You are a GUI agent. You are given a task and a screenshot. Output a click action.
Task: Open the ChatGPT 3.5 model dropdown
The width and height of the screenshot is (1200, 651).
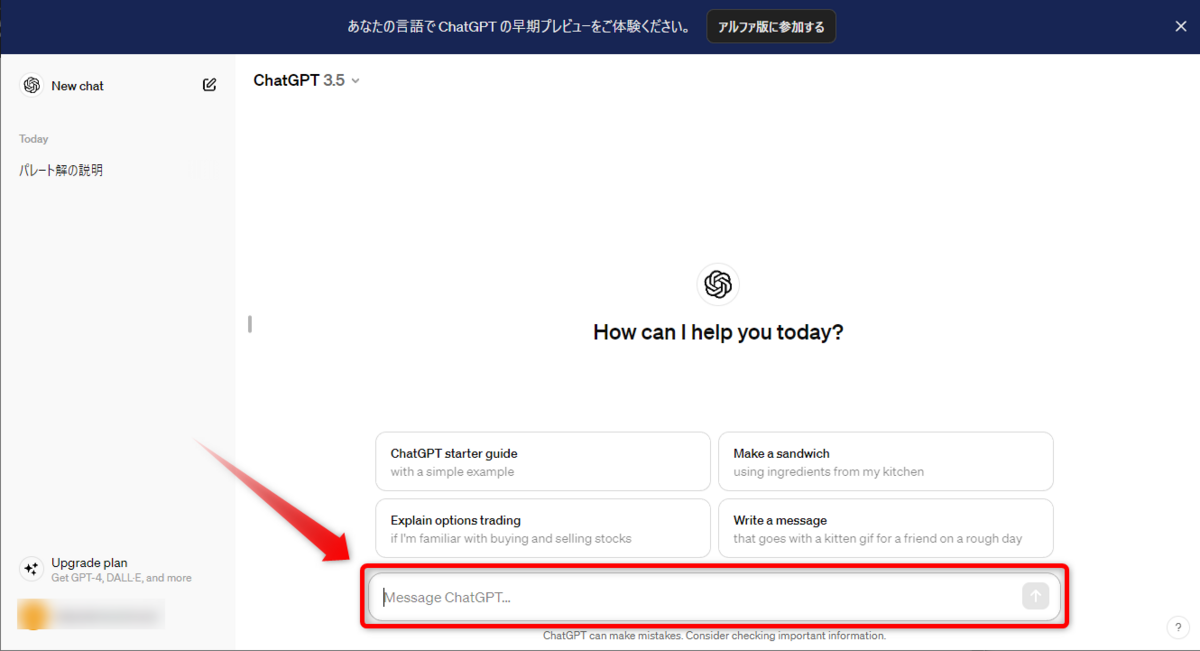tap(306, 80)
